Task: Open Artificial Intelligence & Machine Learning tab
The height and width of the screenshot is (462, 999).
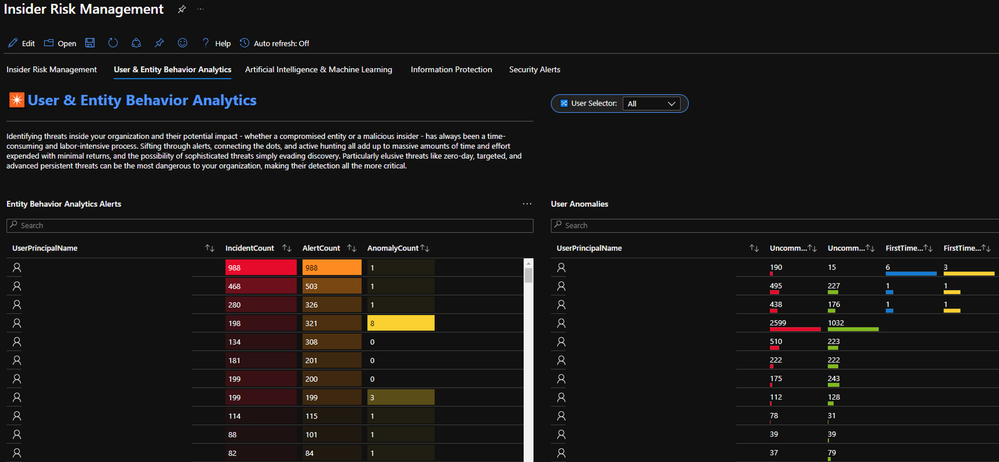Action: pos(319,69)
